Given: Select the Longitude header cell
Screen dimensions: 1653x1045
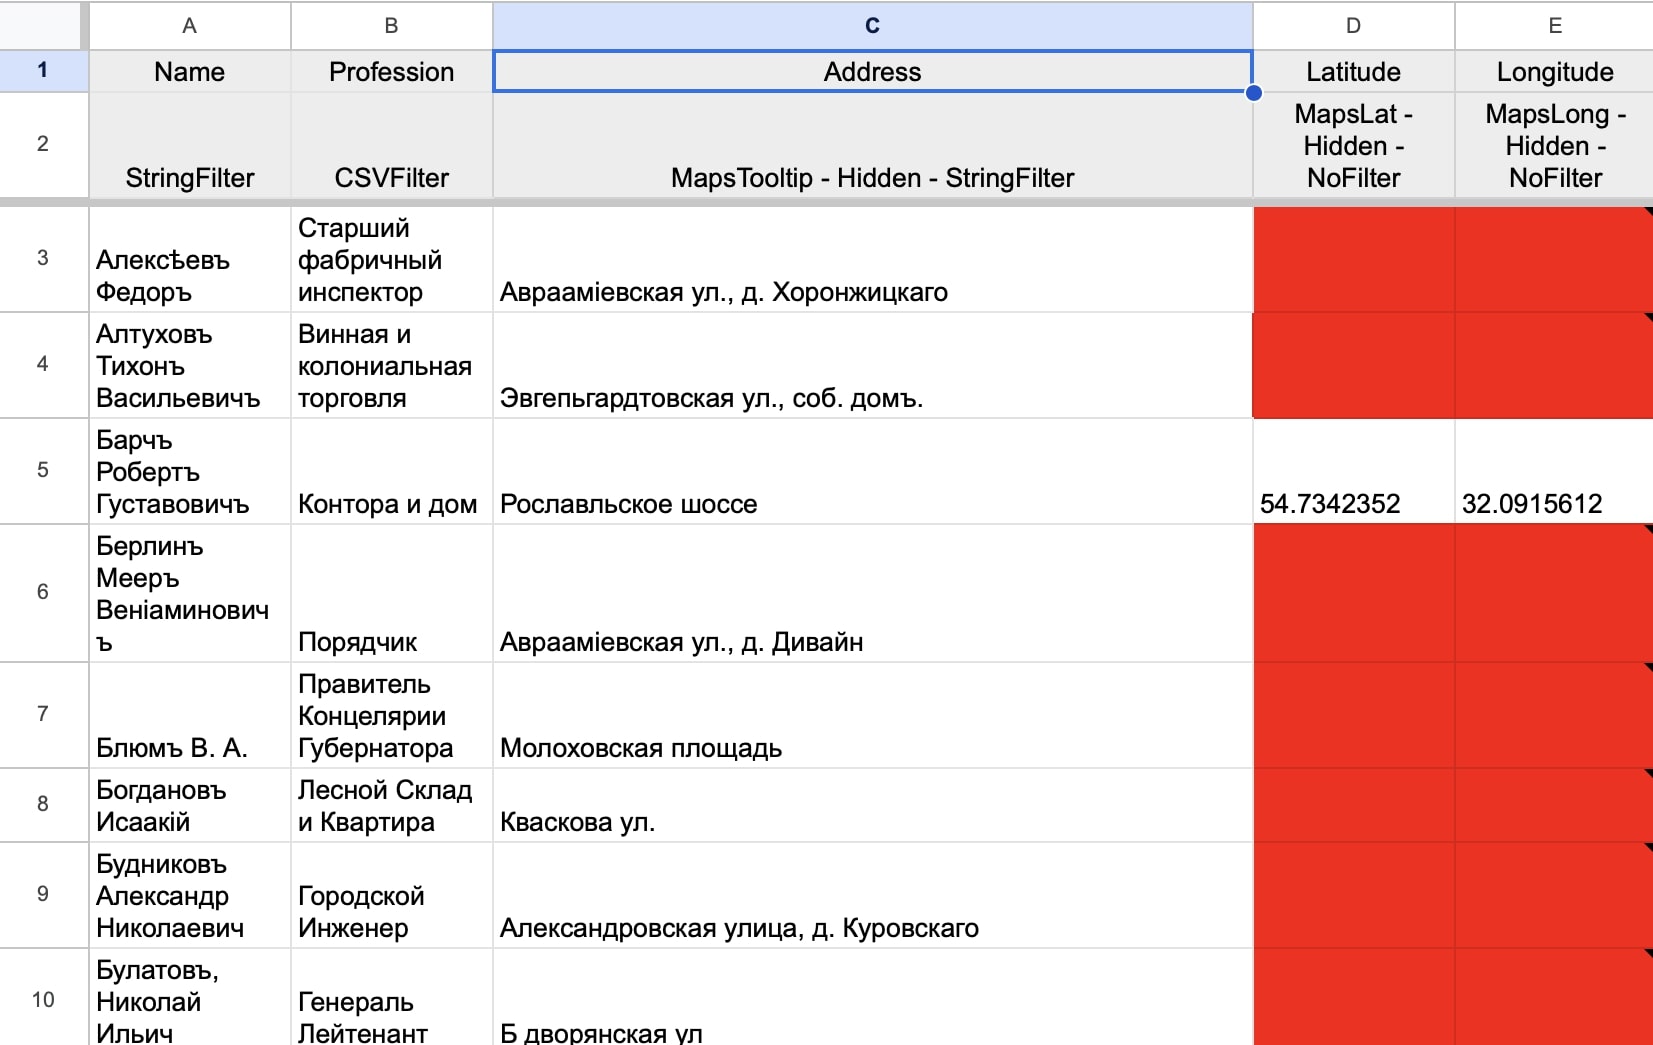Looking at the screenshot, I should (x=1555, y=71).
